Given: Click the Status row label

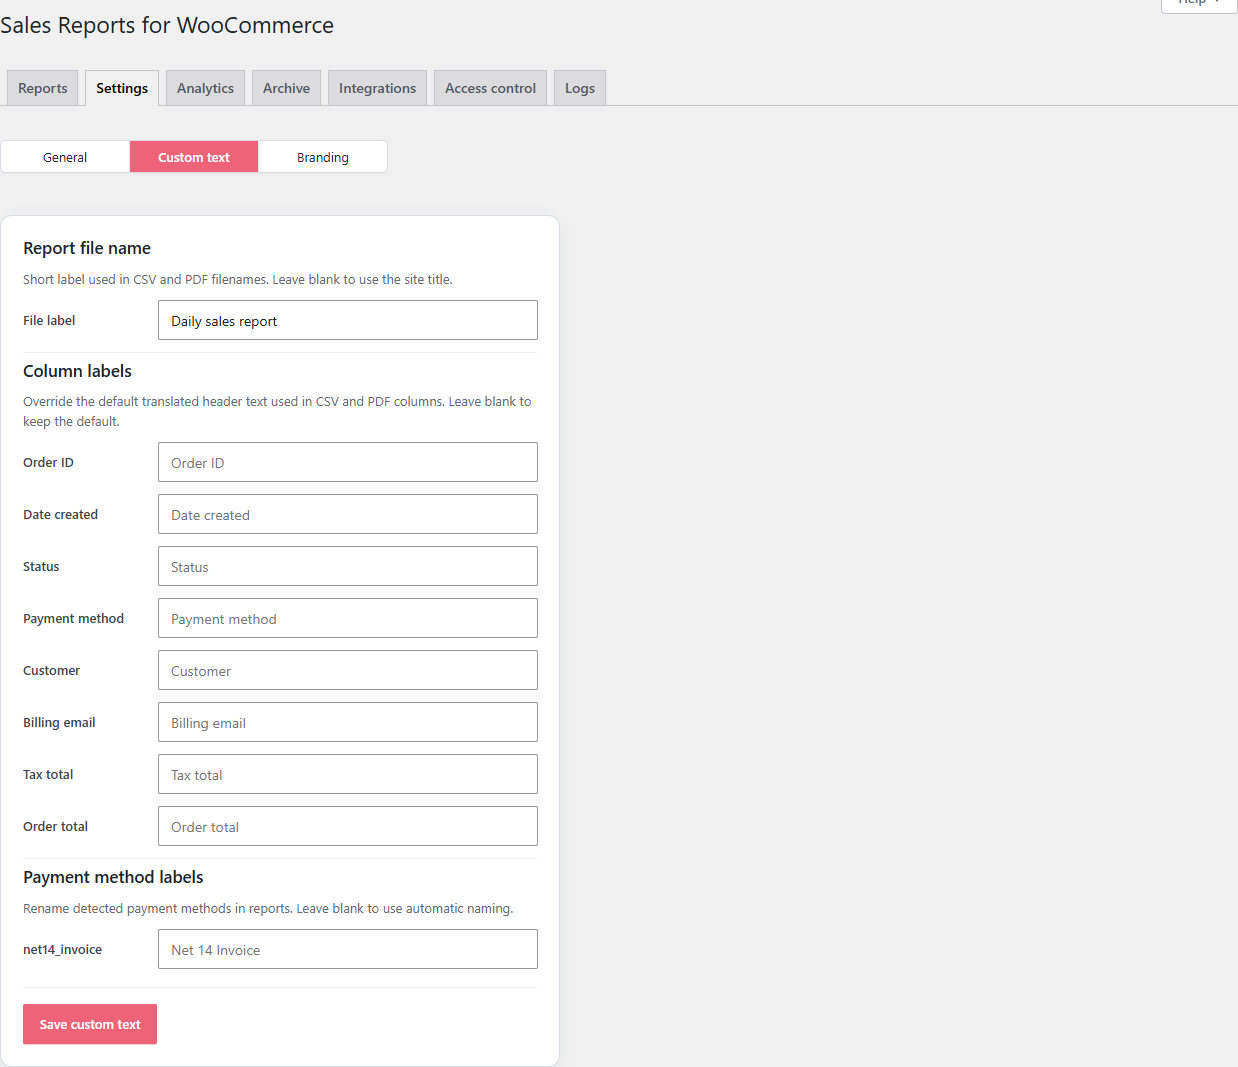Looking at the screenshot, I should [x=41, y=566].
